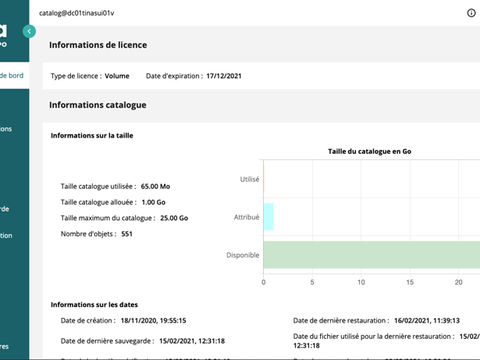Click the green Disponible bar in chart
Viewport: 480px width, 360px height.
pyautogui.click(x=372, y=255)
